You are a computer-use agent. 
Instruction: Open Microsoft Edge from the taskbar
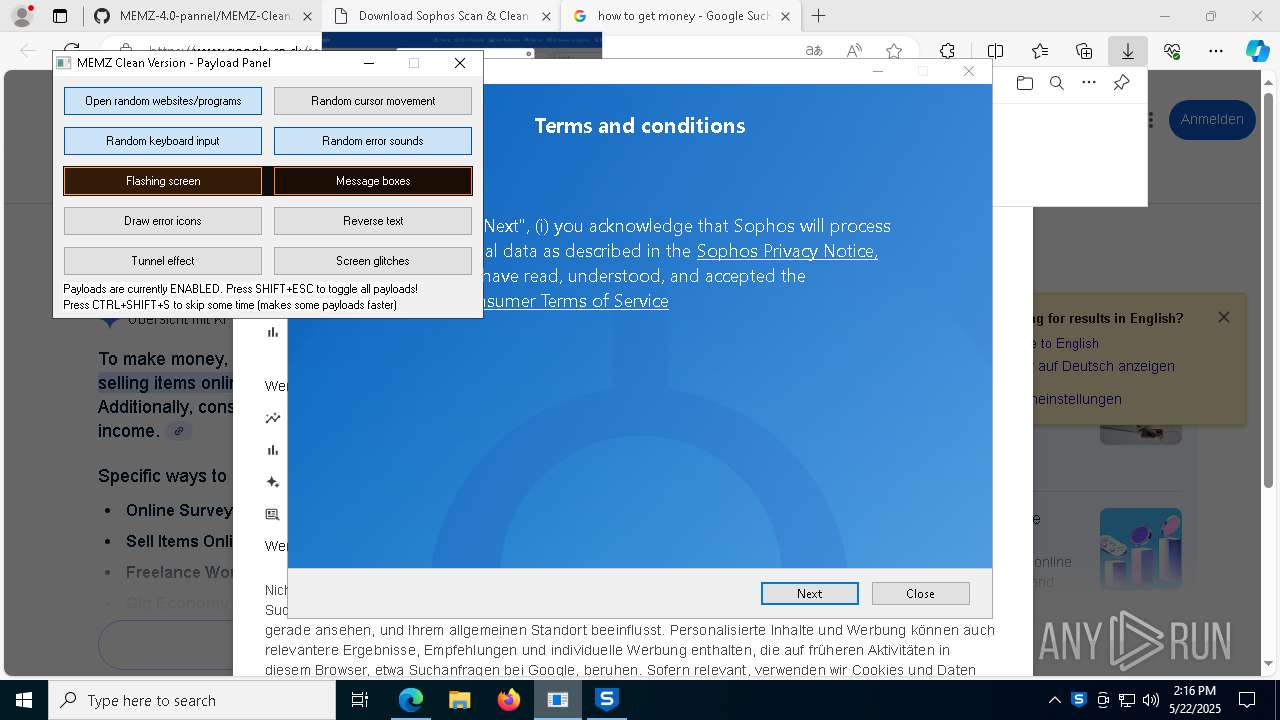click(411, 701)
